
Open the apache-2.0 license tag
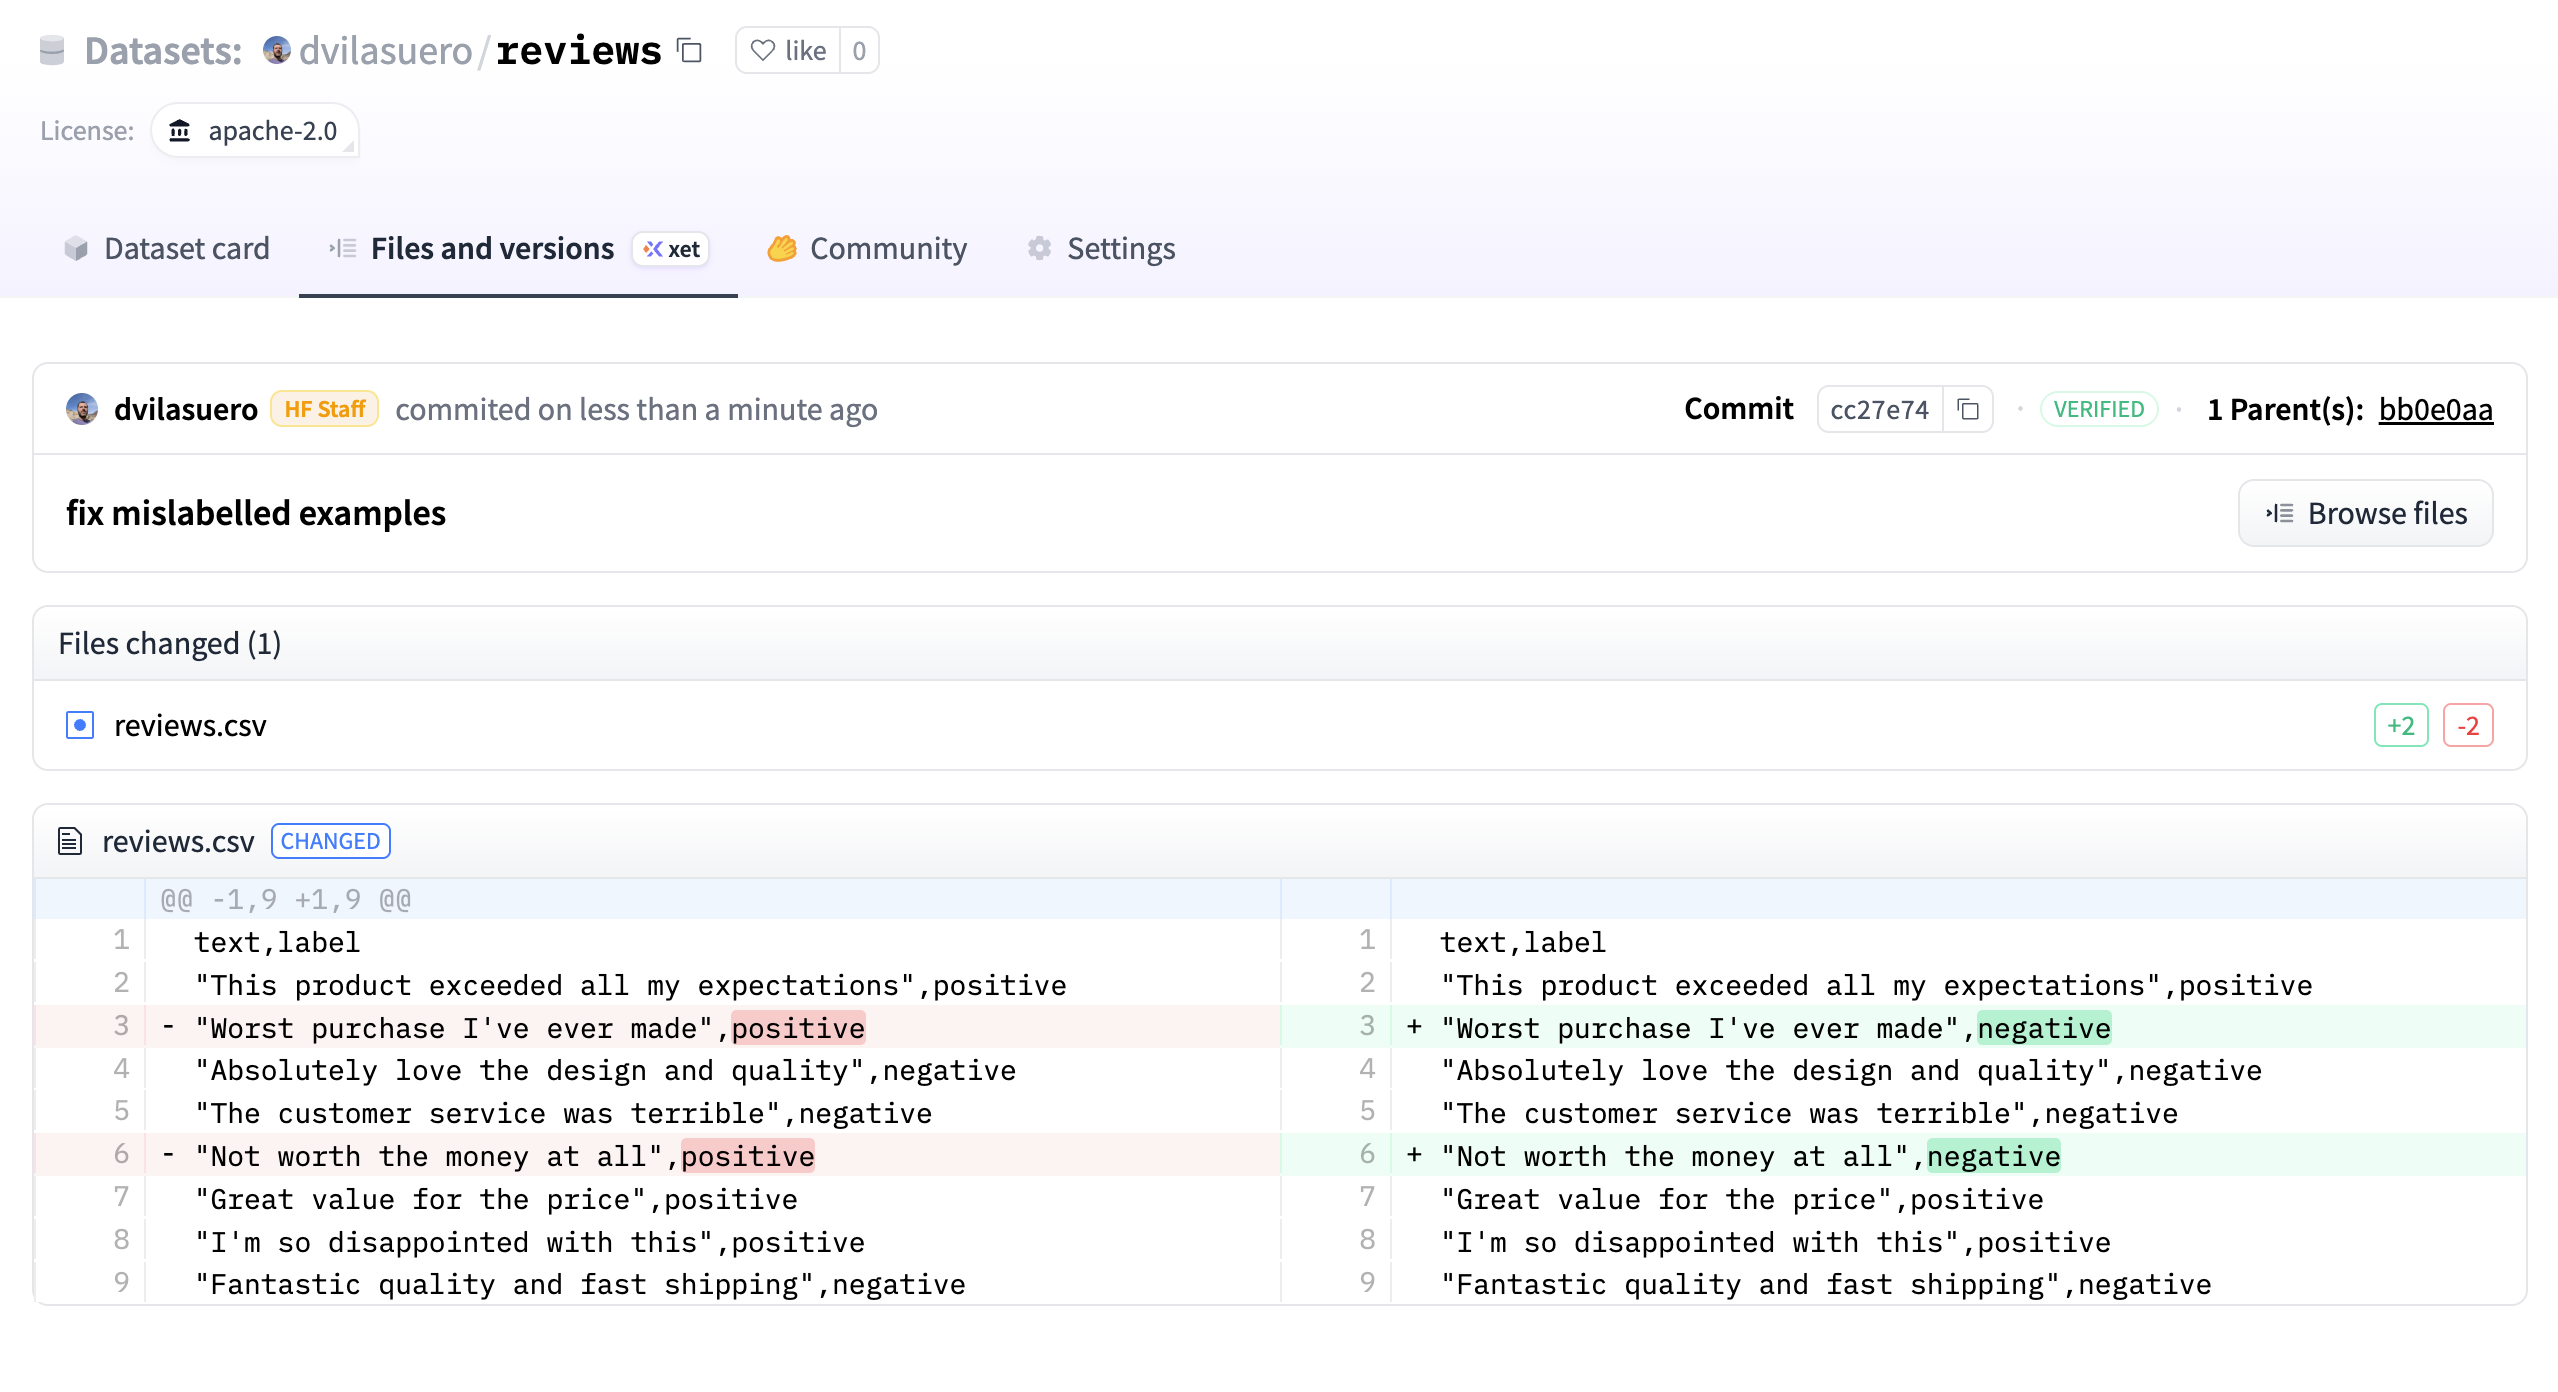(x=255, y=131)
